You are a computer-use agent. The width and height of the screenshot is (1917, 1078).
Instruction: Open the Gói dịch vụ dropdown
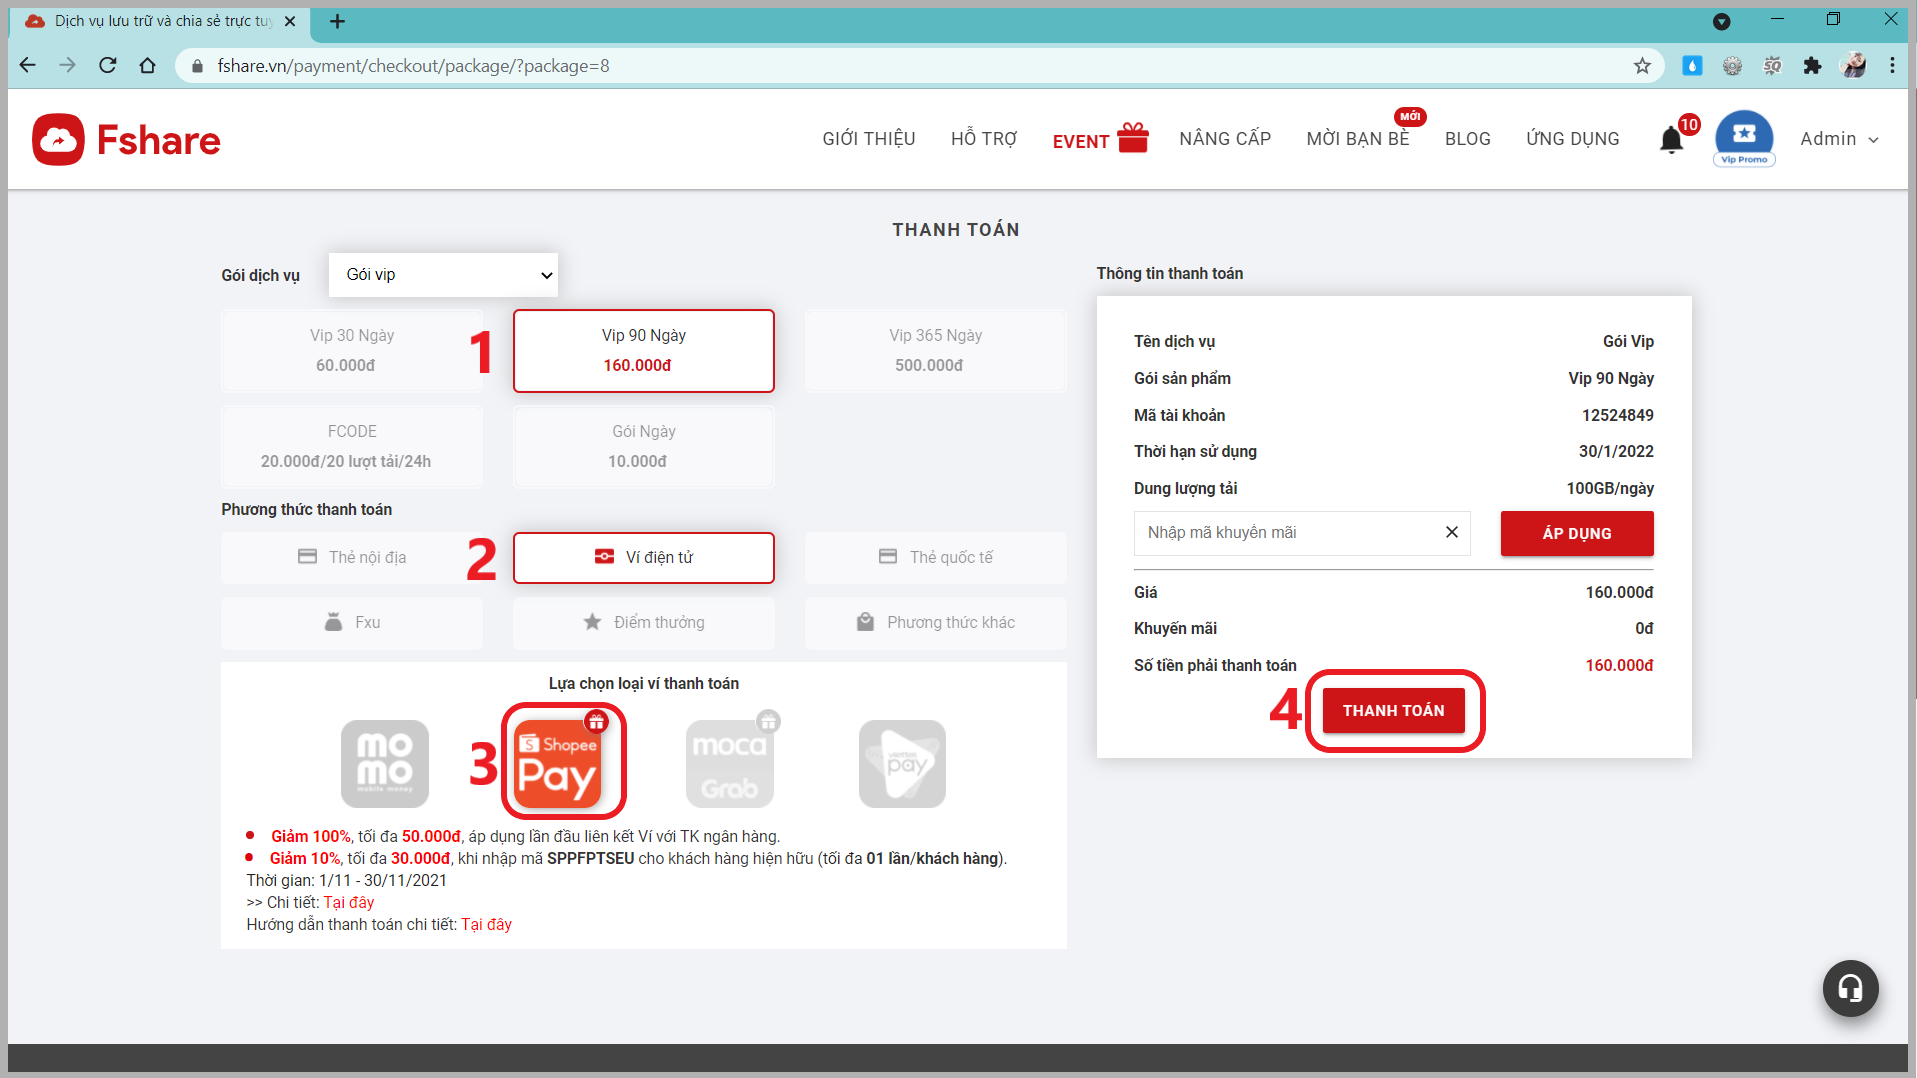pos(443,275)
